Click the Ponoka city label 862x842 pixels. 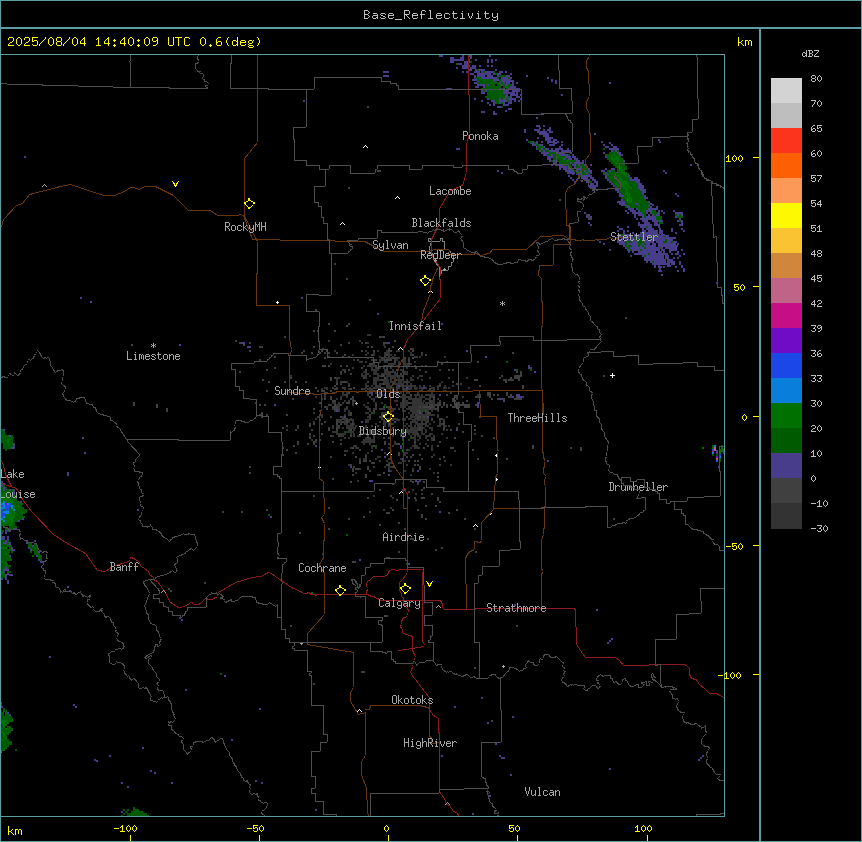click(x=480, y=136)
